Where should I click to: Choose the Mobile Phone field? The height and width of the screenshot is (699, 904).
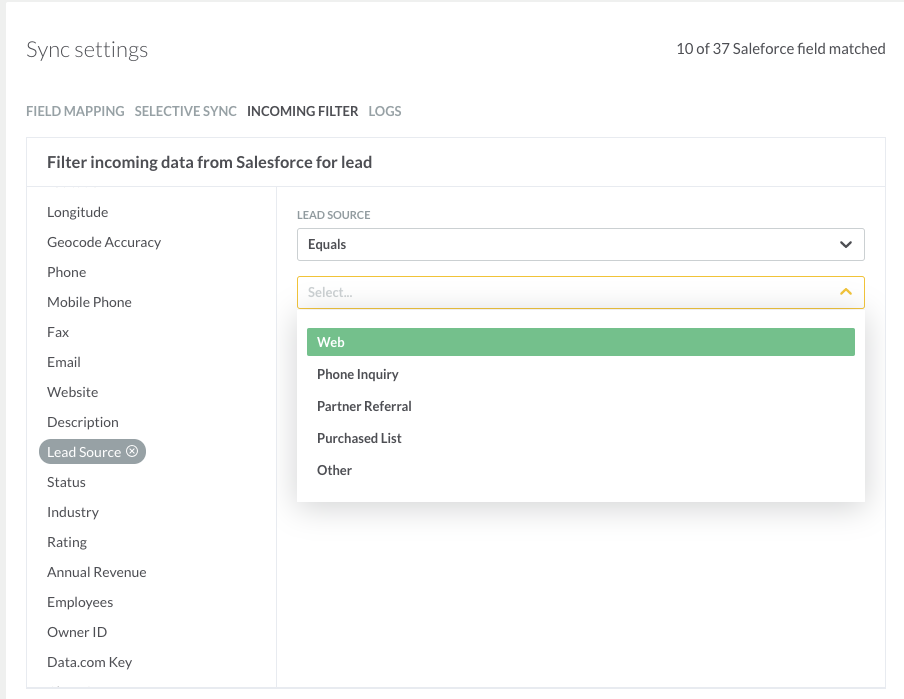click(89, 302)
